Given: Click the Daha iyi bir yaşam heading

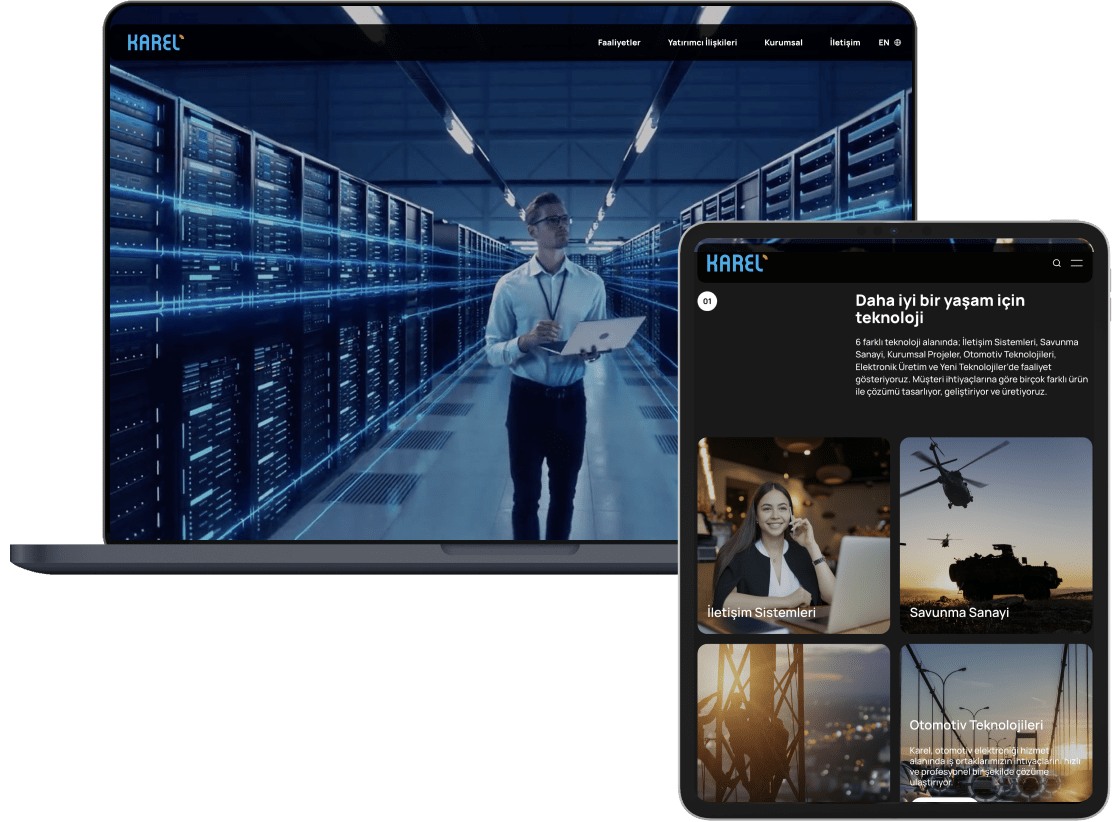Looking at the screenshot, I should point(939,309).
